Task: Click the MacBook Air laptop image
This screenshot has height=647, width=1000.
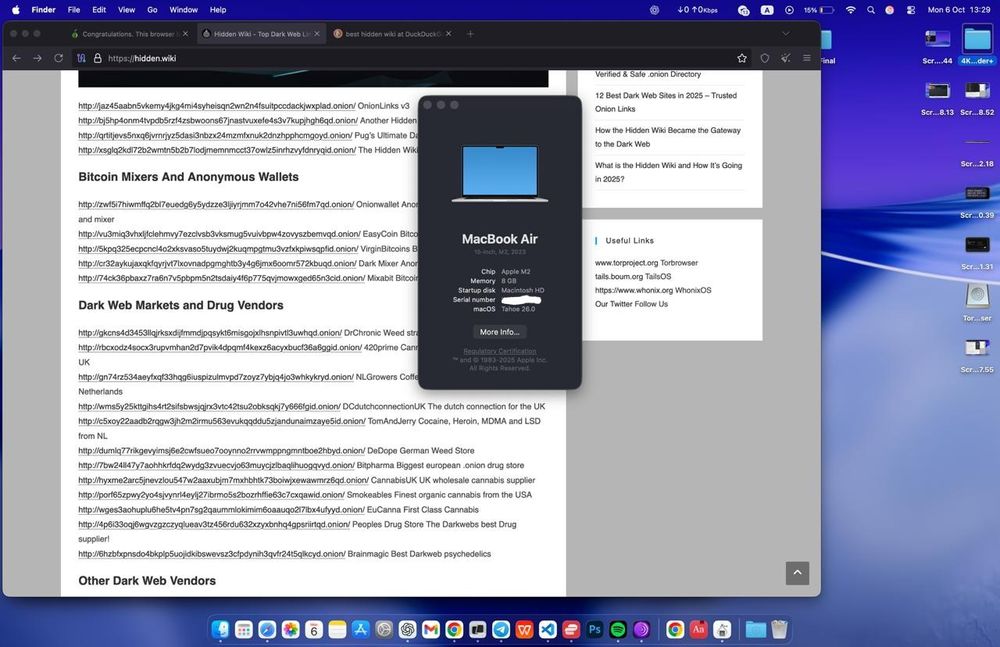Action: click(x=499, y=174)
